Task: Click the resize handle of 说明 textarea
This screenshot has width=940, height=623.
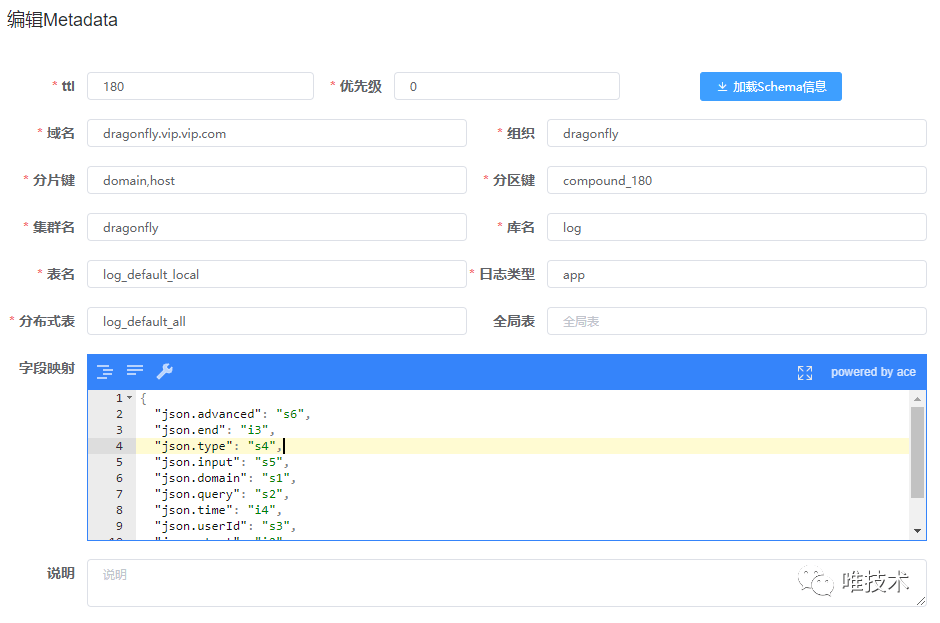Action: tap(921, 601)
